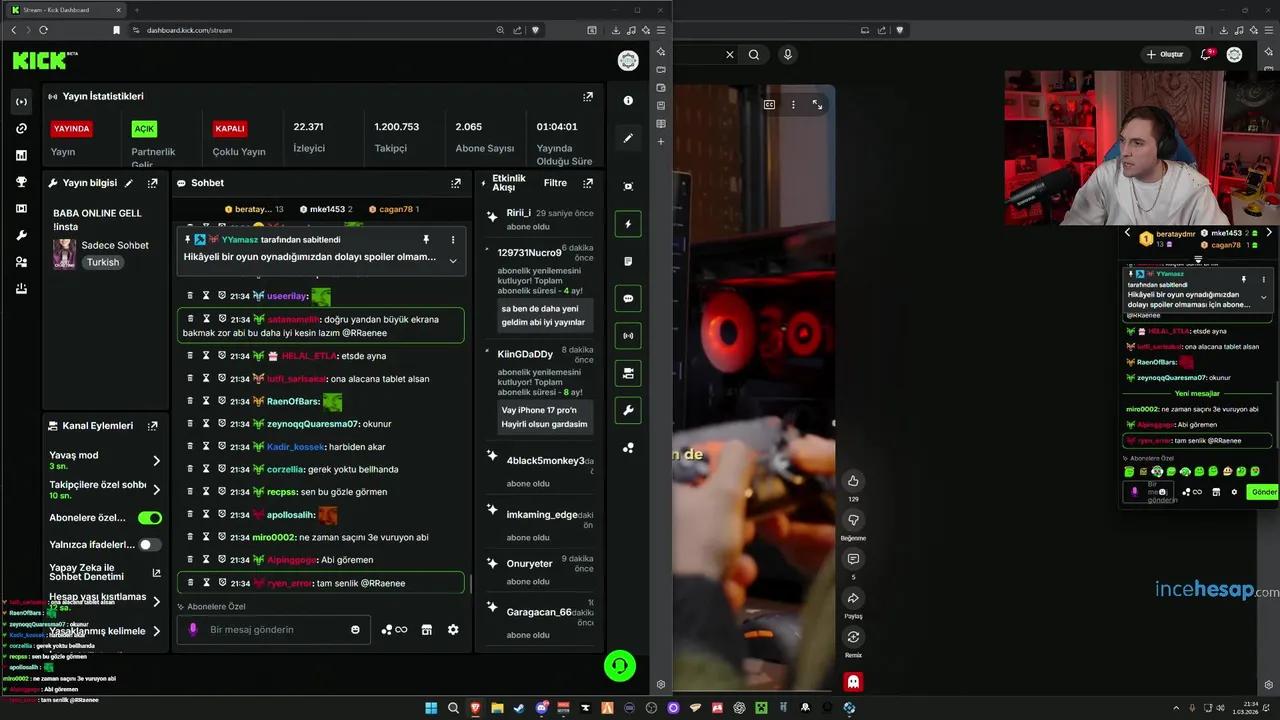The height and width of the screenshot is (720, 1280).
Task: Click the wrench widget in the right toolbar
Action: [x=628, y=410]
